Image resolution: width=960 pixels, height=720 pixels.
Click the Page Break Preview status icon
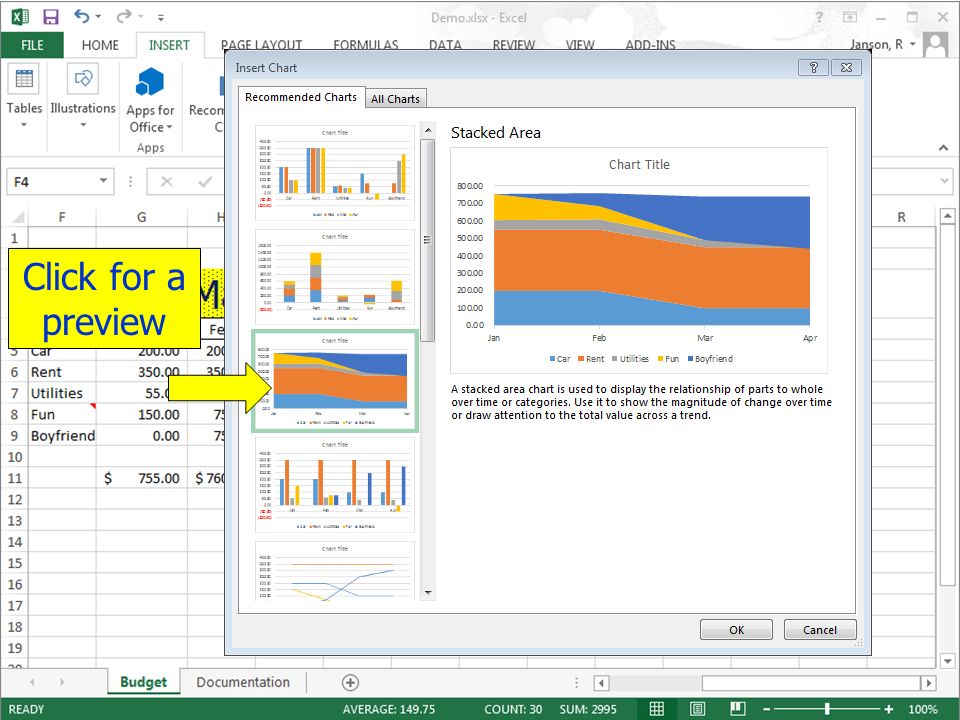738,708
